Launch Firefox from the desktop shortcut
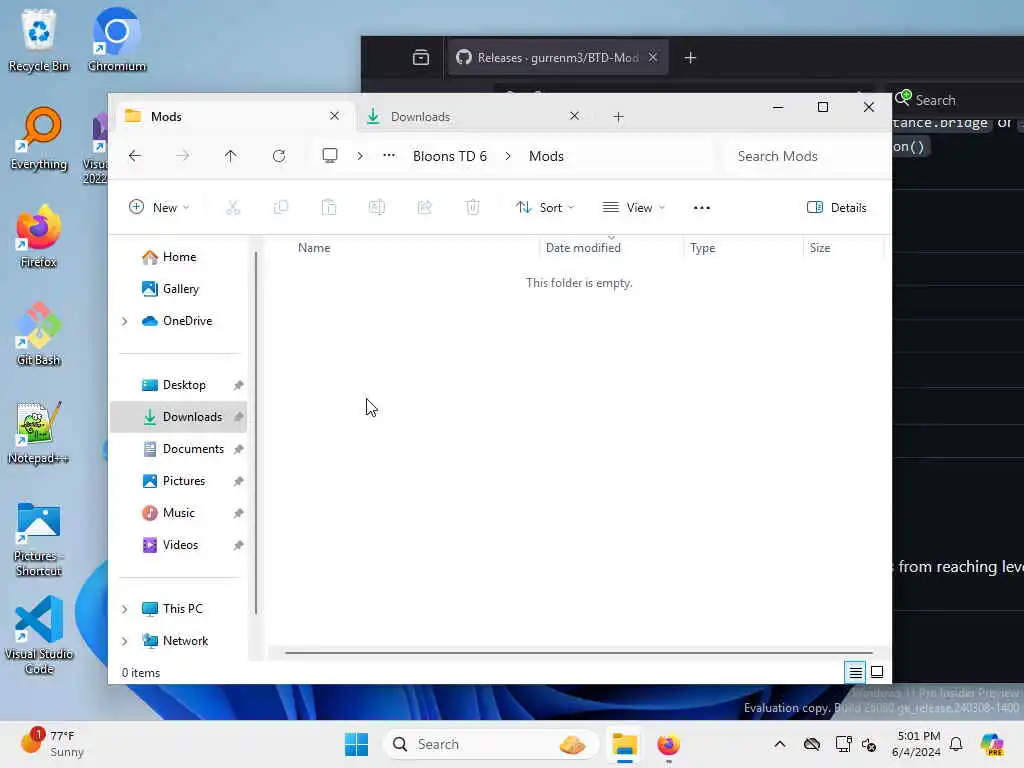The height and width of the screenshot is (768, 1024). [39, 236]
